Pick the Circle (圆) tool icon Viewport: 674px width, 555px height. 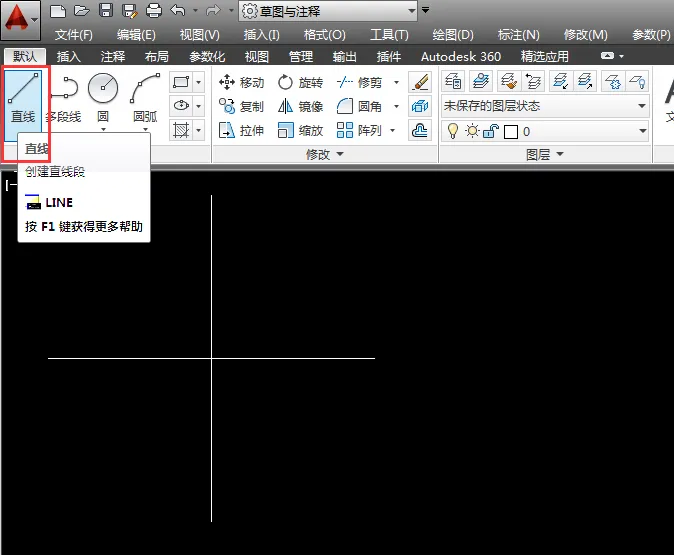point(103,88)
